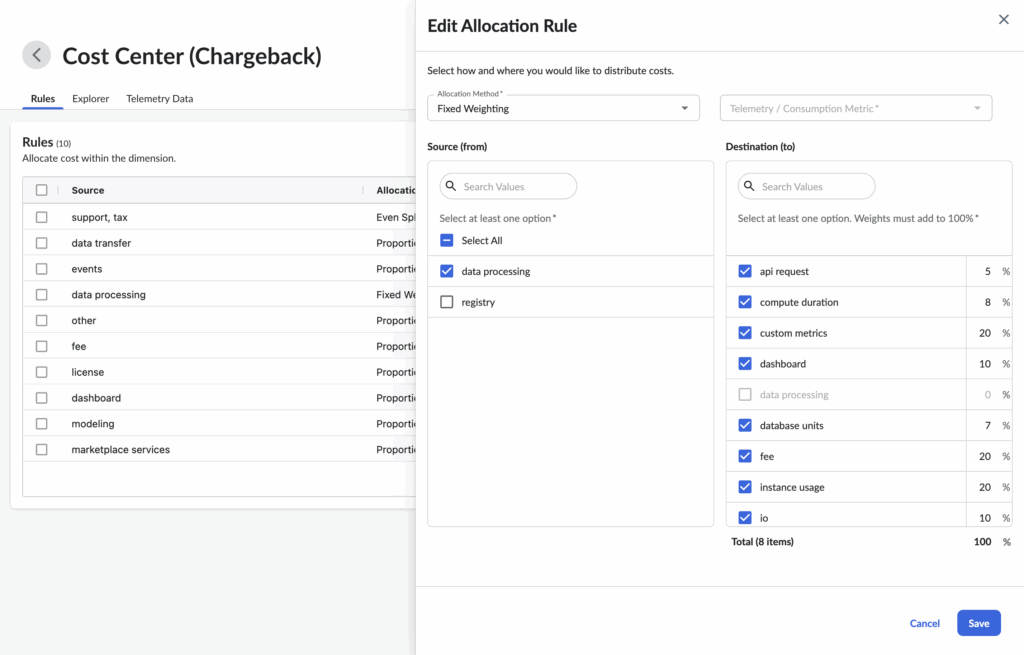1024x655 pixels.
Task: Click the magnifier icon in the Destination search box
Action: tap(751, 186)
